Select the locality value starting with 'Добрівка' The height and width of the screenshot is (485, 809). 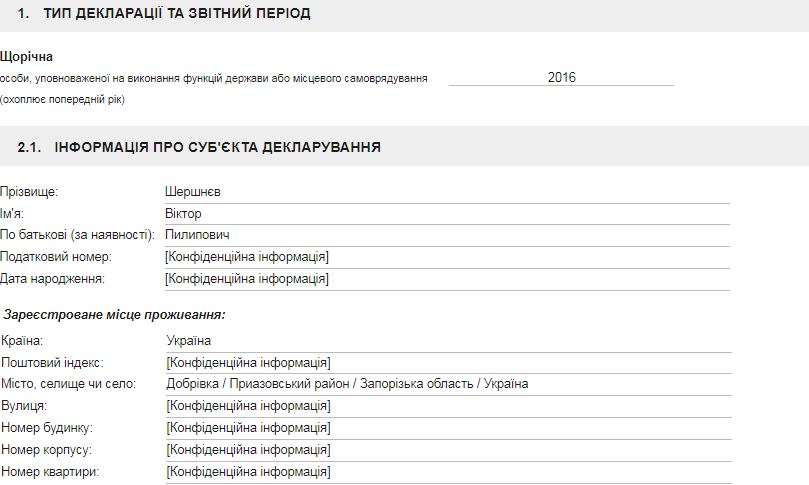pos(347,384)
